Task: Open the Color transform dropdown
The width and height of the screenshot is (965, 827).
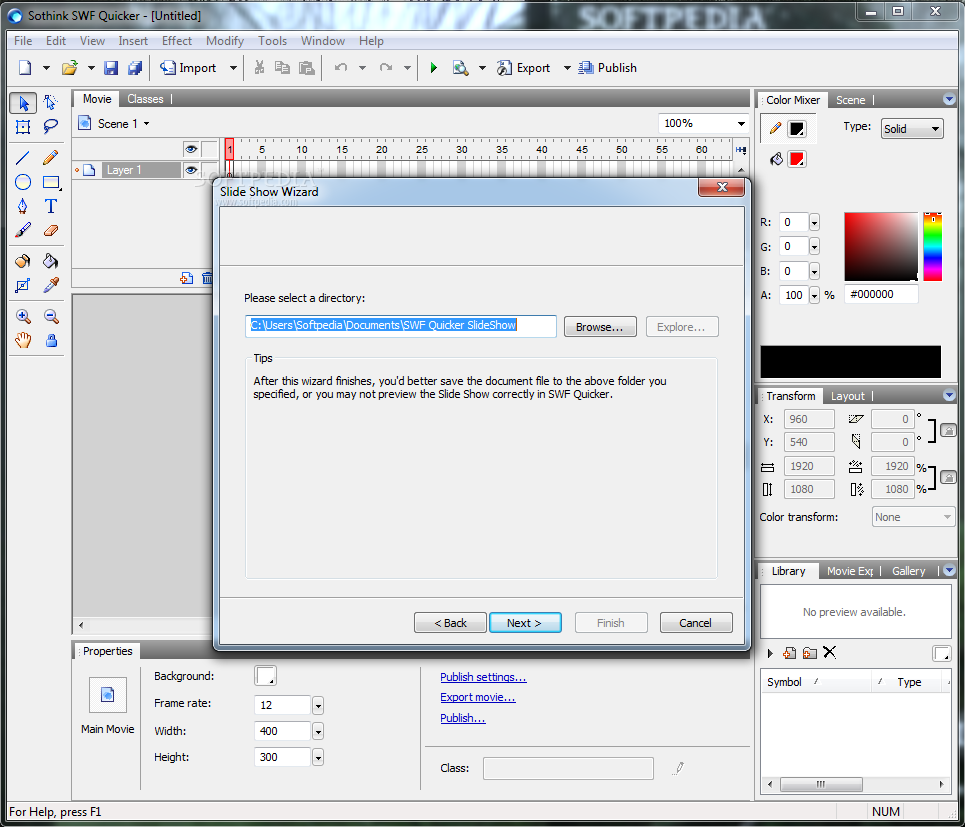Action: click(913, 517)
